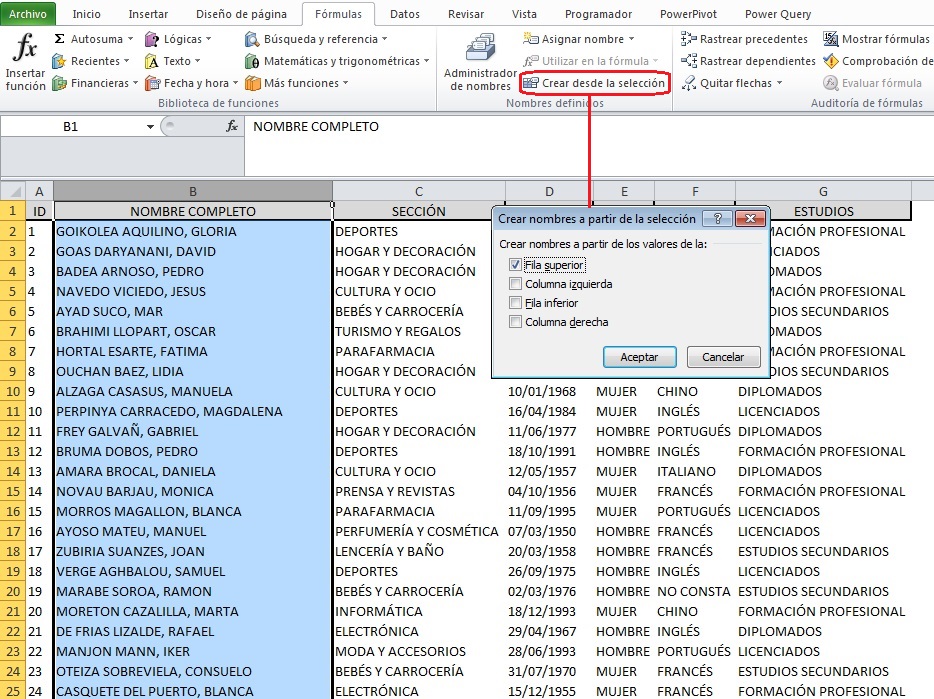The width and height of the screenshot is (934, 699).
Task: Click Rastrear precedentes icon
Action: pyautogui.click(x=749, y=38)
